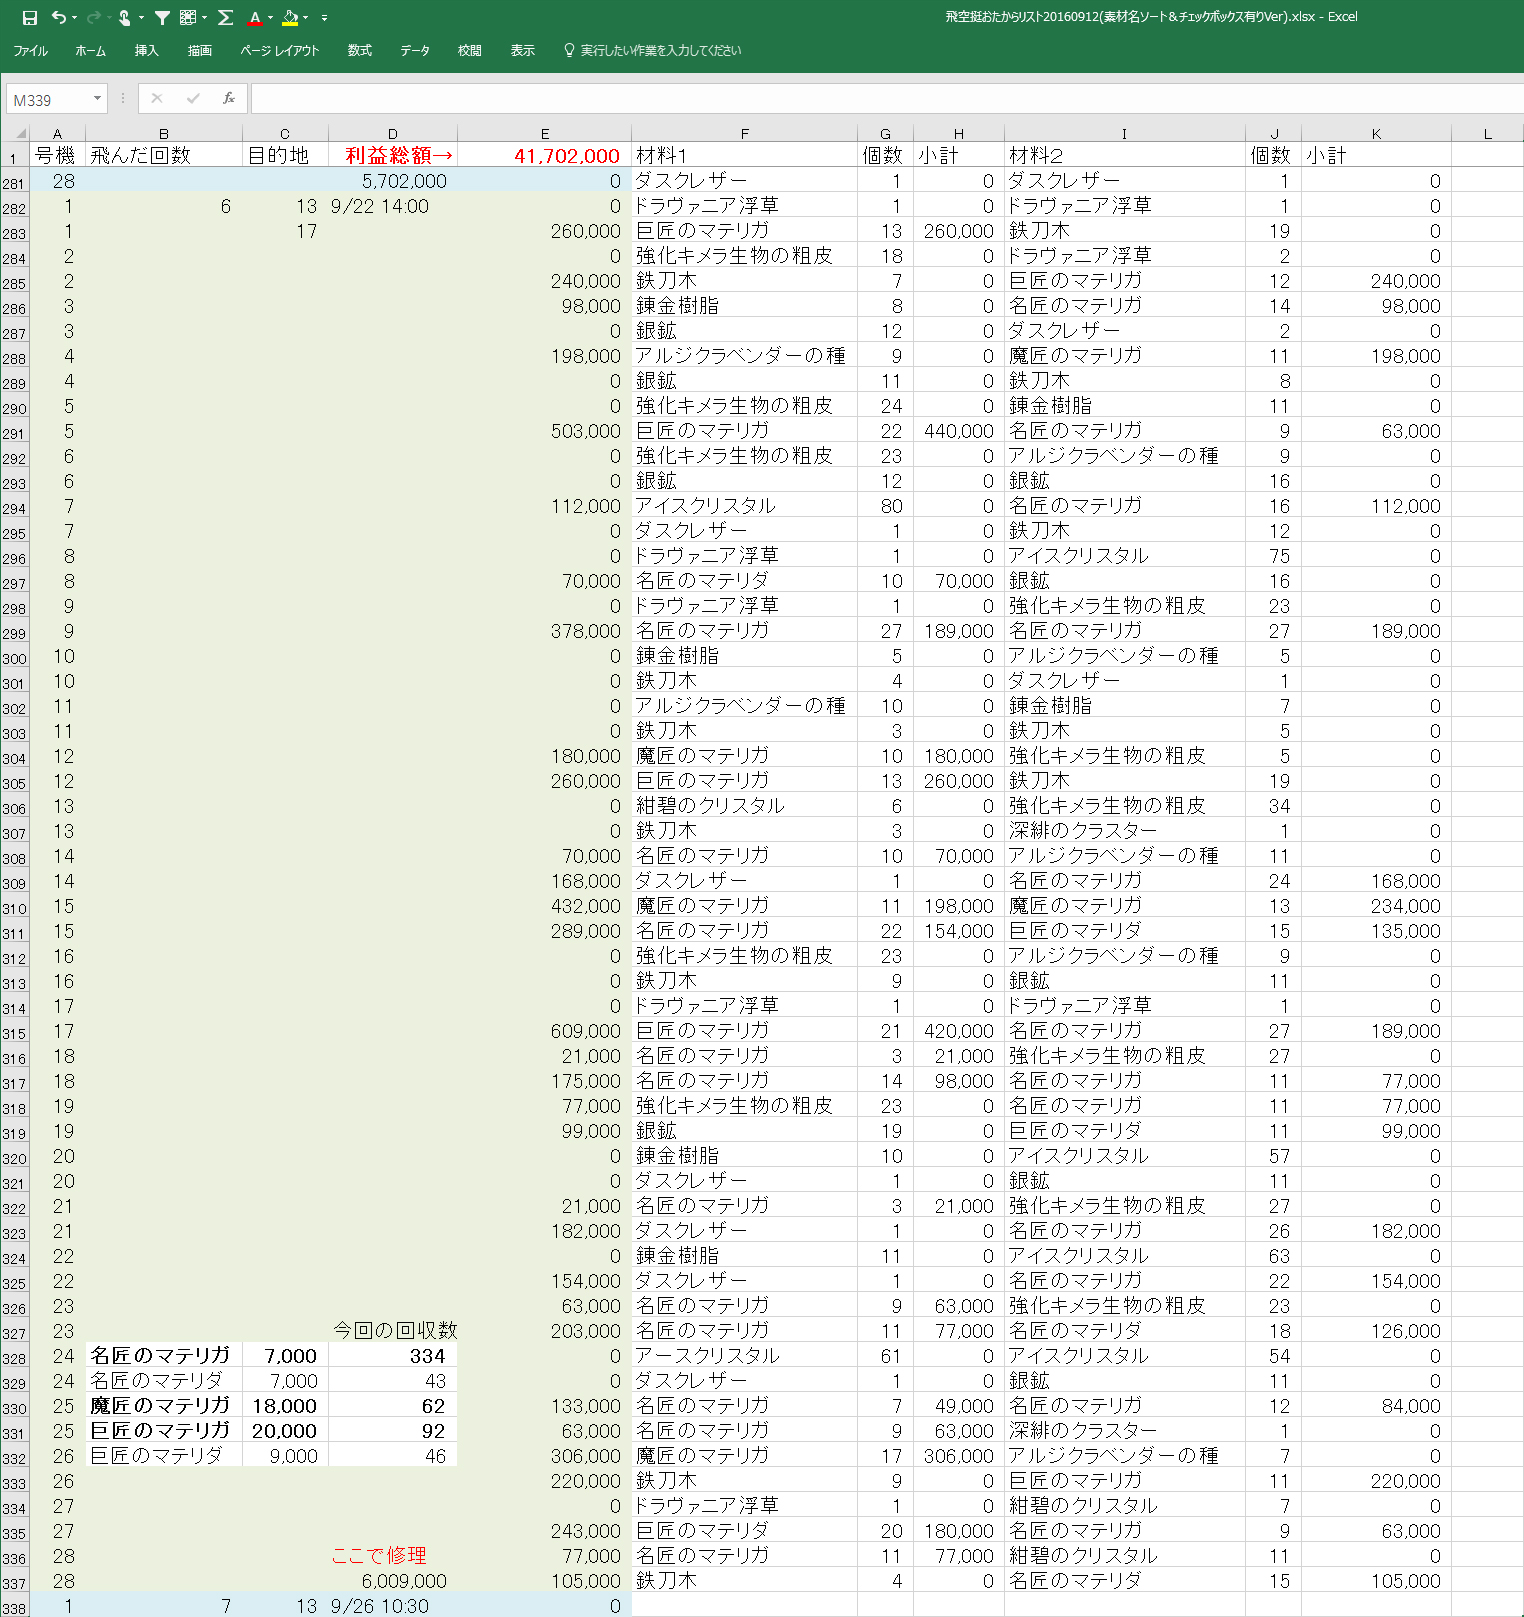Click the 実行したい作業 tell-me search box
The height and width of the screenshot is (1617, 1524).
660,51
